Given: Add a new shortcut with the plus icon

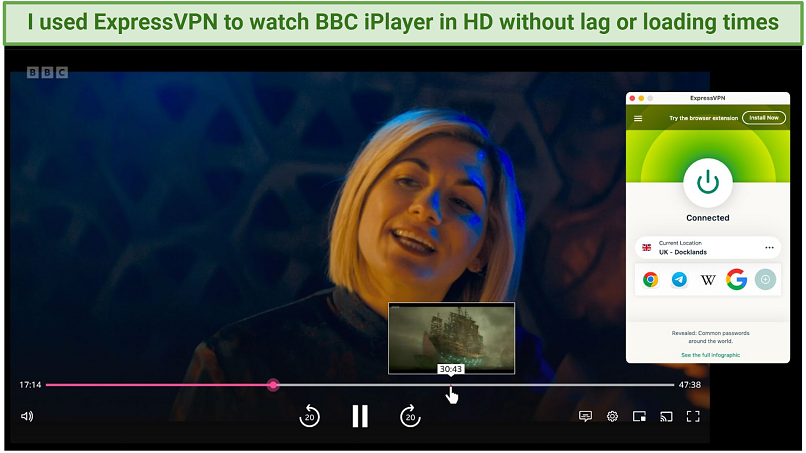Looking at the screenshot, I should point(765,279).
